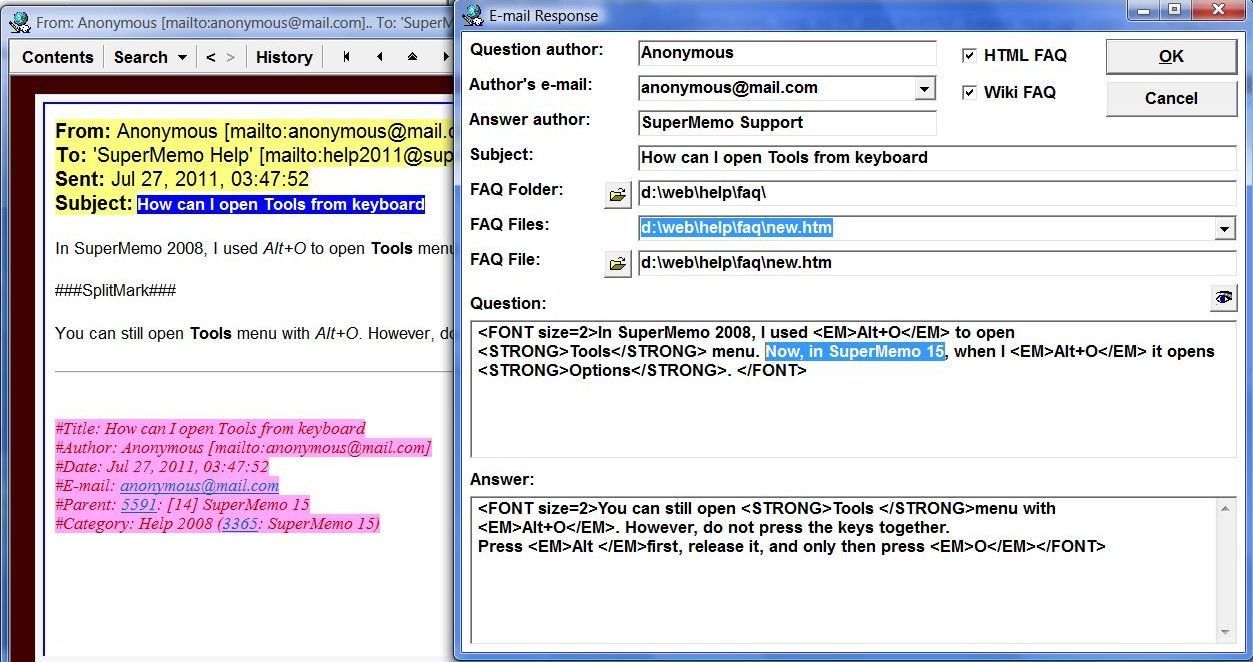Open the Contents menu item
The height and width of the screenshot is (662, 1253).
(x=57, y=57)
